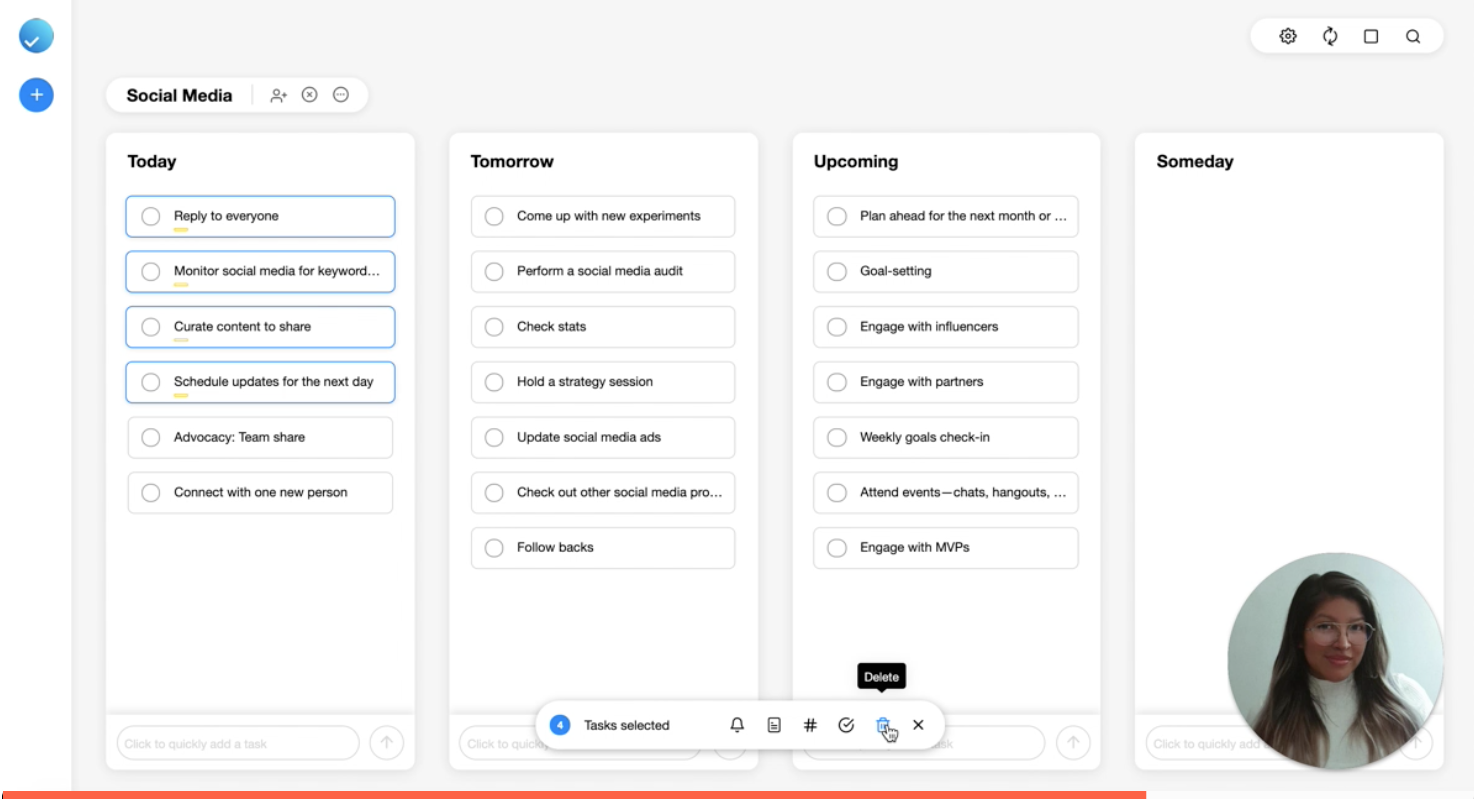Check off 'Check stats' task
Image resolution: width=1474 pixels, height=799 pixels.
pos(494,327)
